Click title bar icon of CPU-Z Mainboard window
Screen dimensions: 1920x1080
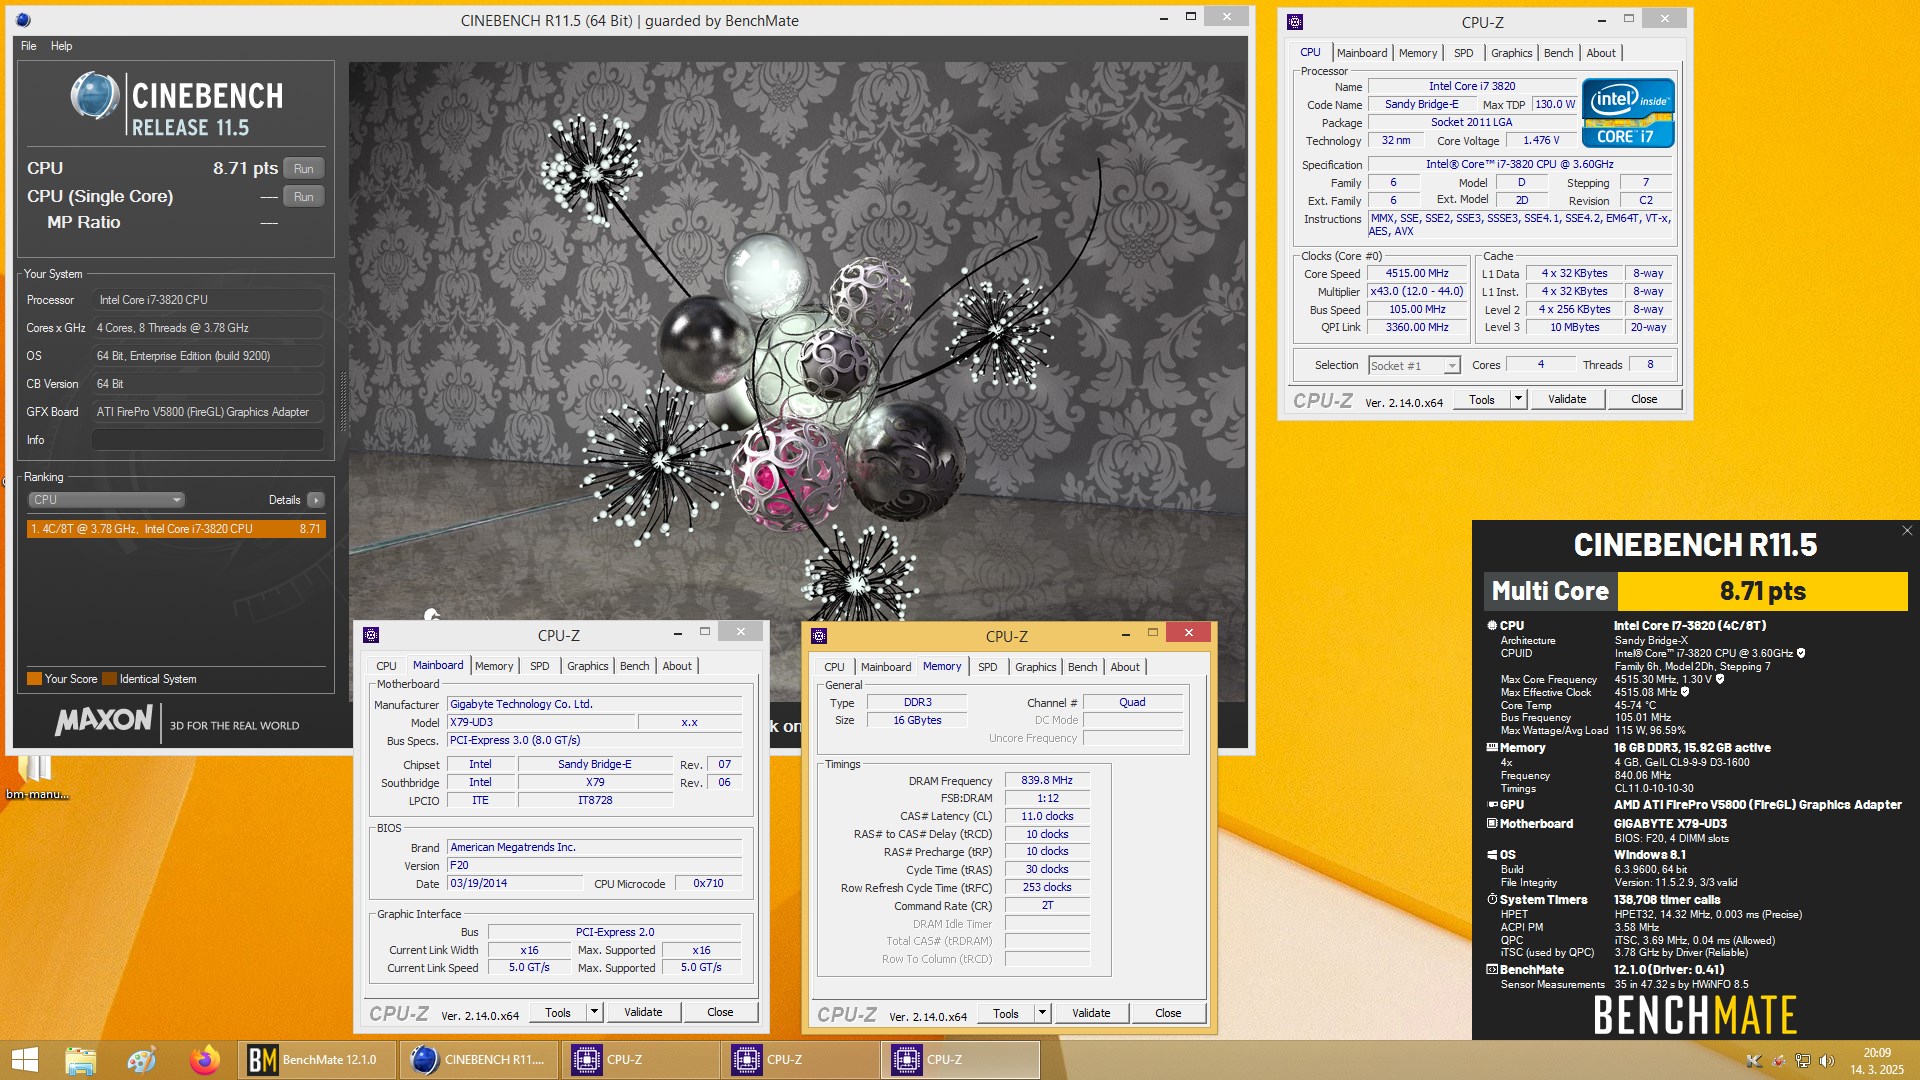[x=371, y=635]
